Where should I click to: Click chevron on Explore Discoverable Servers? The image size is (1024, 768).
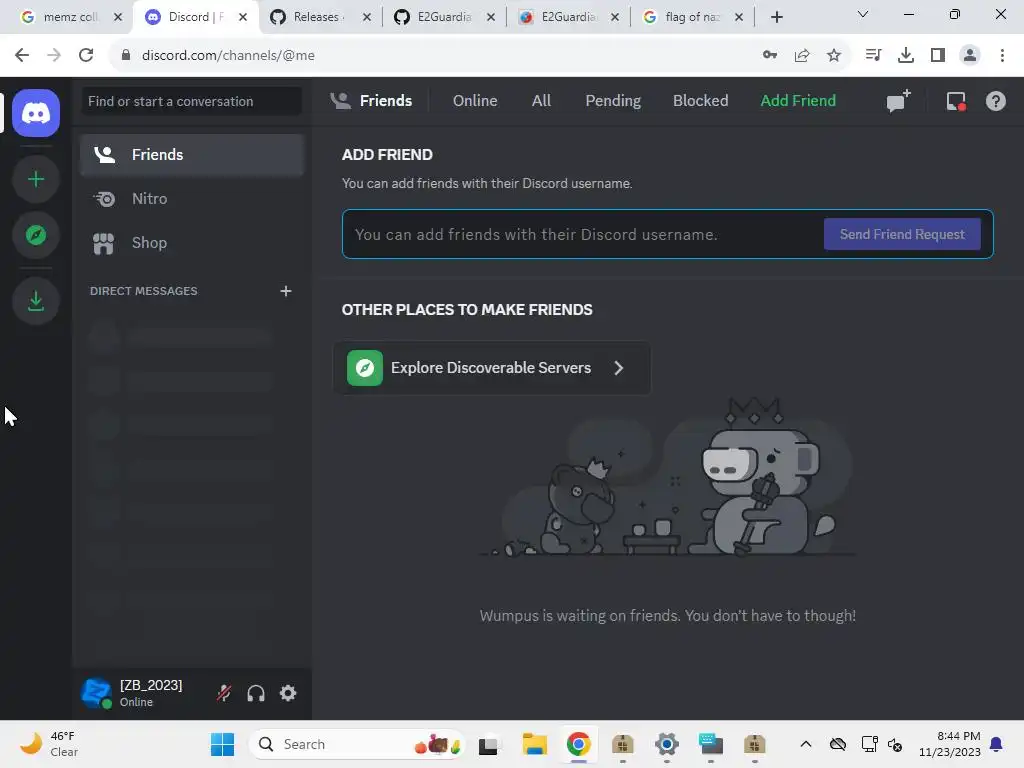(x=618, y=368)
